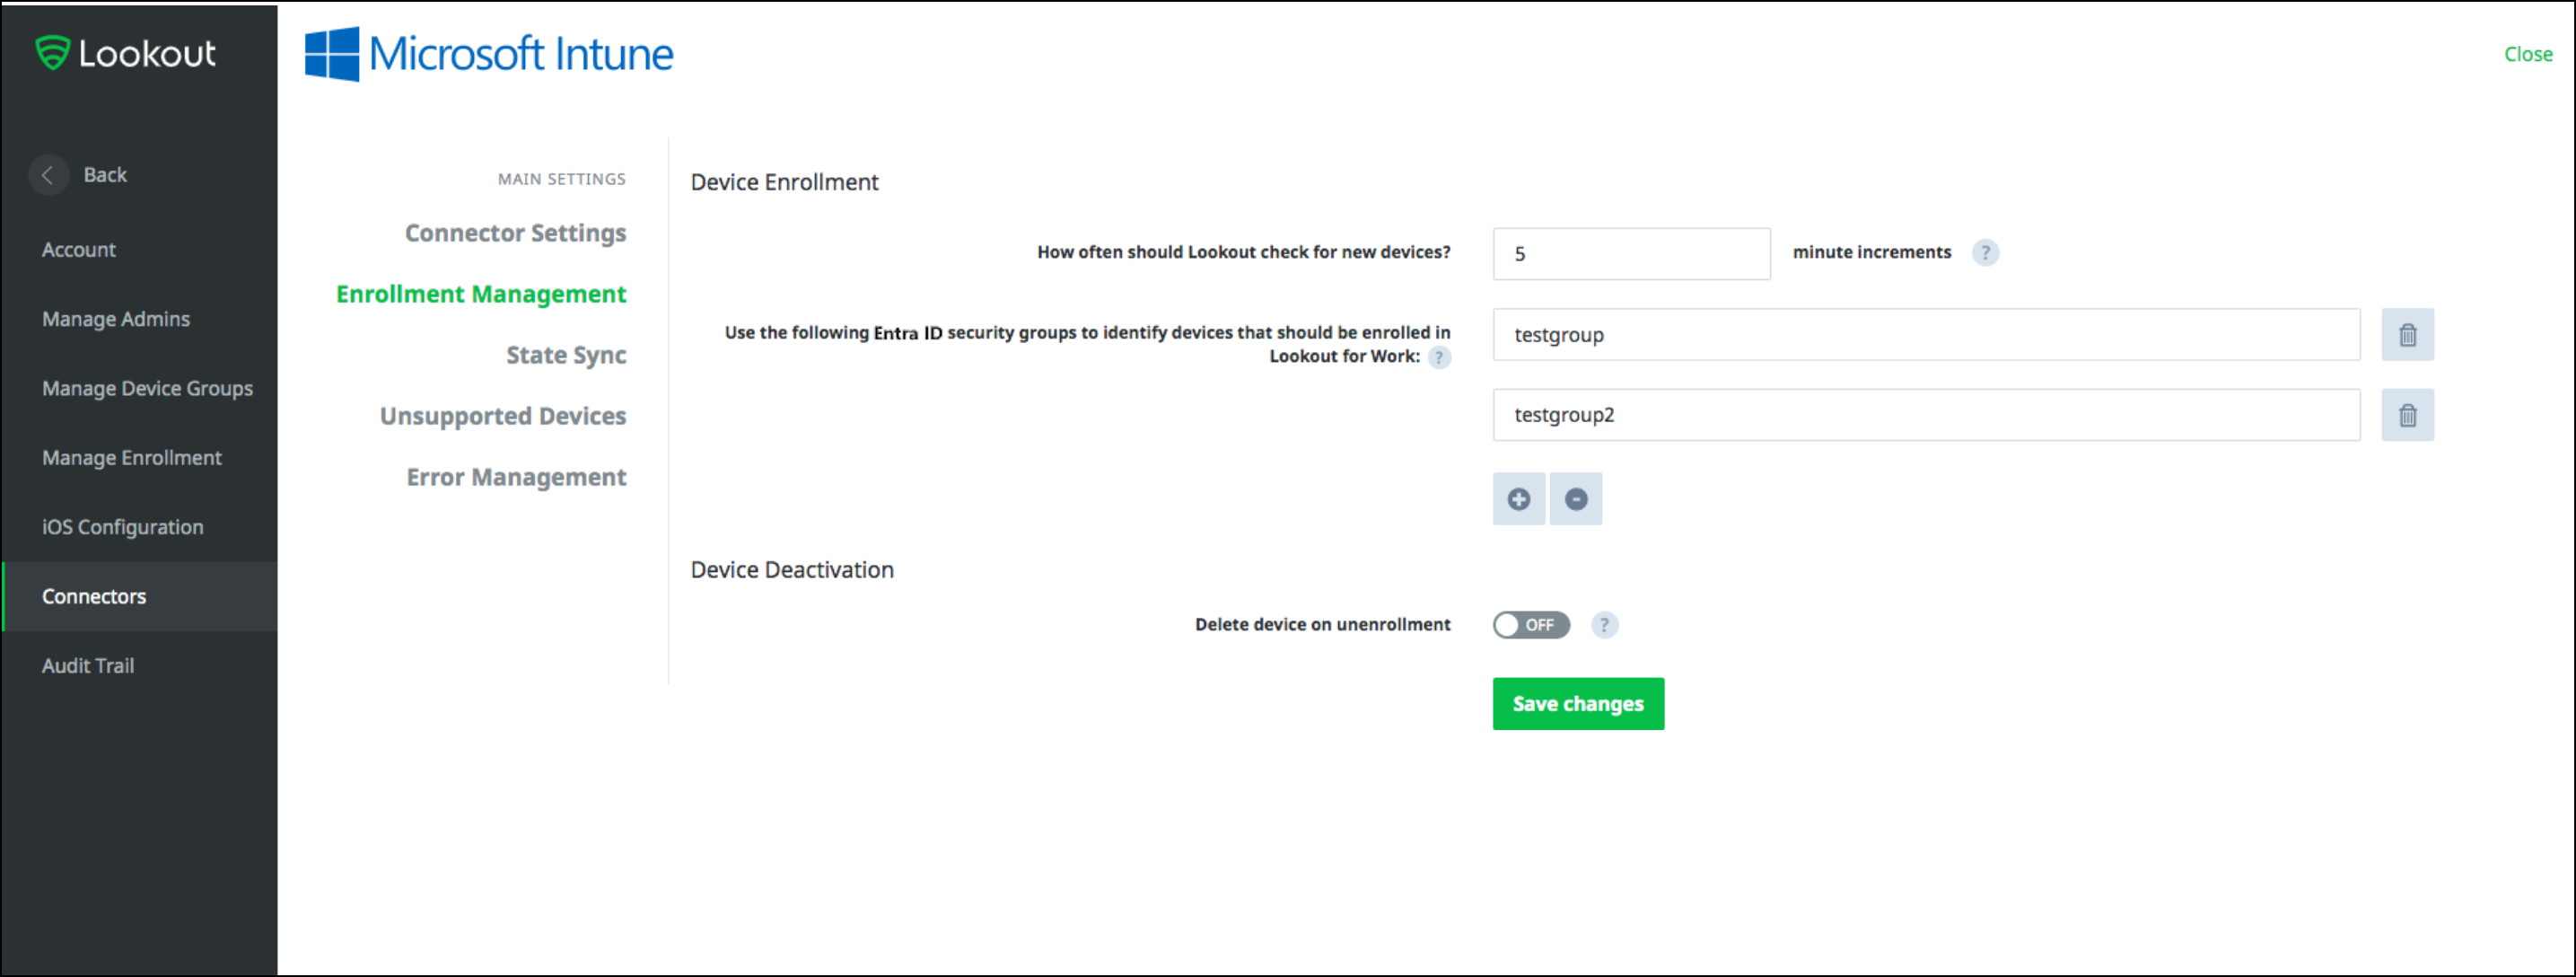
Task: Toggle the Delete device on unenrollment switch
Action: (x=1529, y=625)
